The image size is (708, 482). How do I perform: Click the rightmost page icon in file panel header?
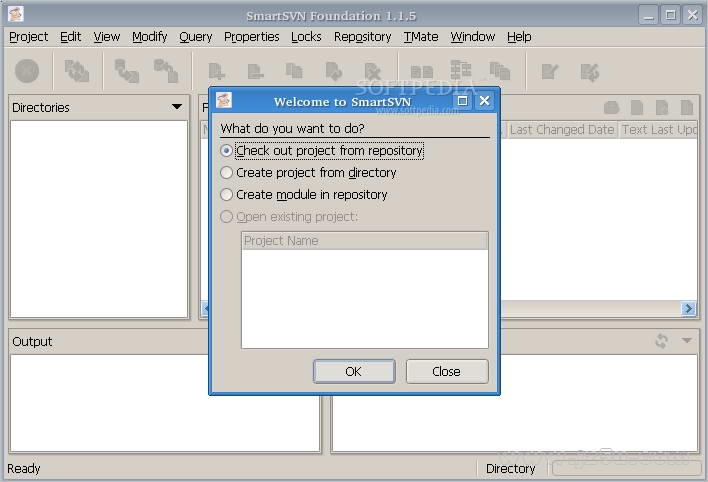(687, 108)
